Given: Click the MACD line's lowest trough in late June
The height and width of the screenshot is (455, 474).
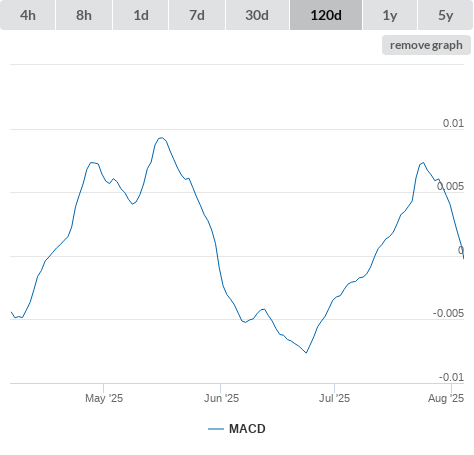Looking at the screenshot, I should click(306, 352).
